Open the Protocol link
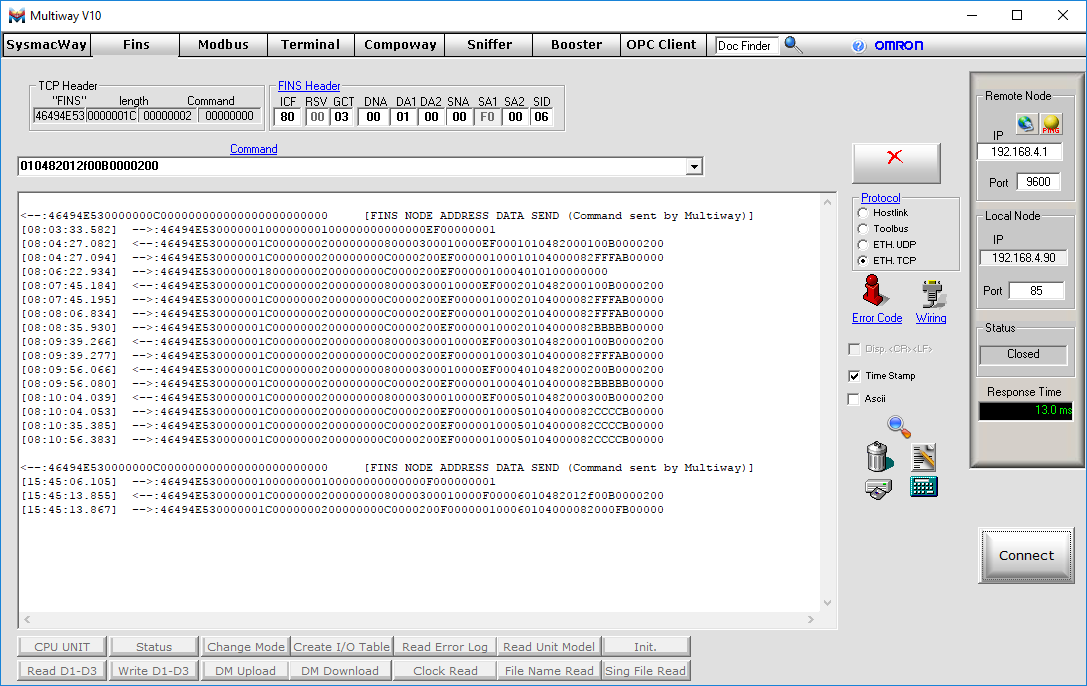Viewport: 1087px width, 686px height. tap(880, 198)
